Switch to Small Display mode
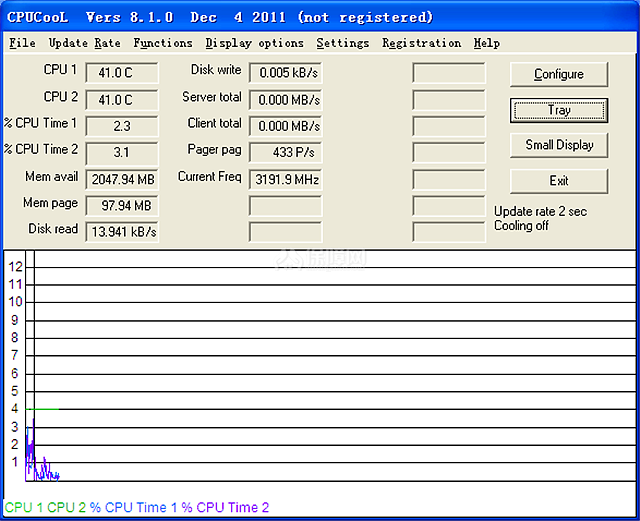 tap(558, 145)
